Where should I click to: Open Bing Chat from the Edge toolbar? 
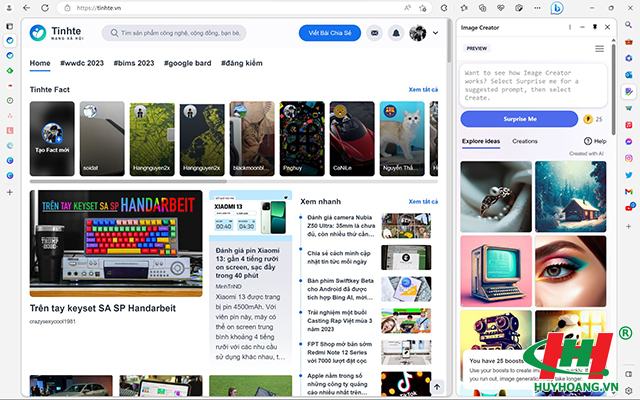pyautogui.click(x=557, y=8)
